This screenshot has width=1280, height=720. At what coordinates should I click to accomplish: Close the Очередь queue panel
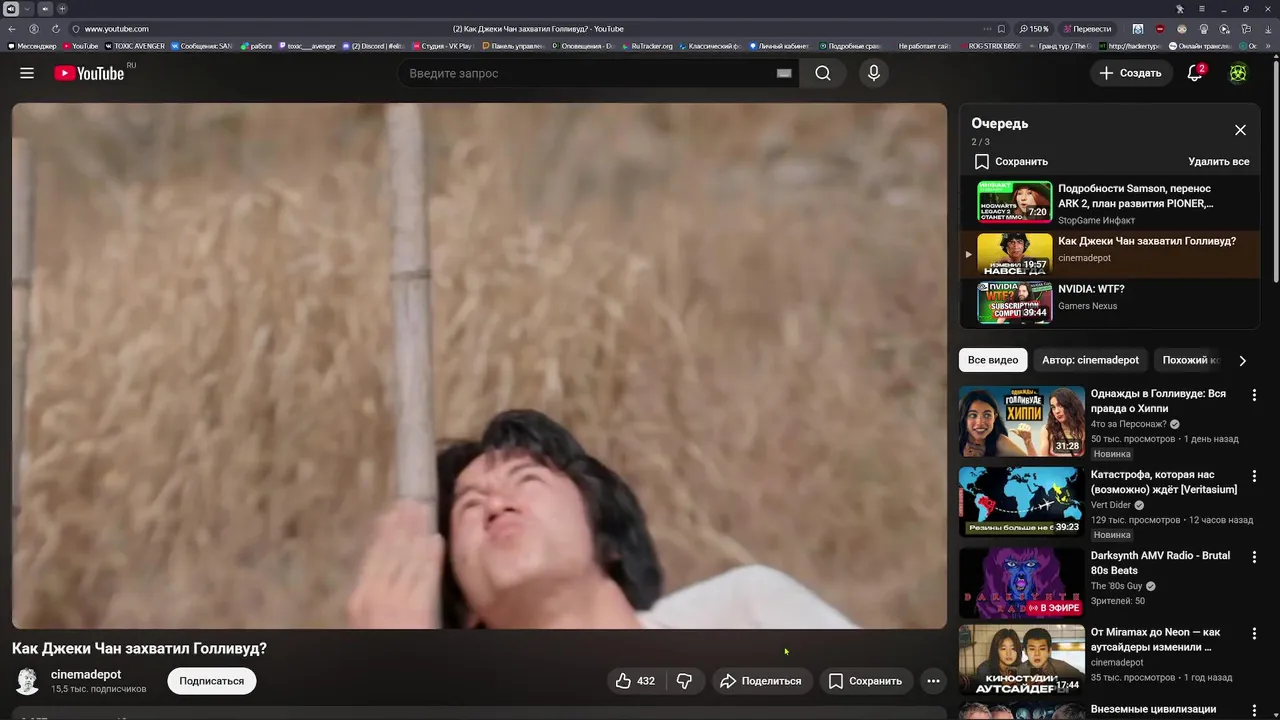1240,130
